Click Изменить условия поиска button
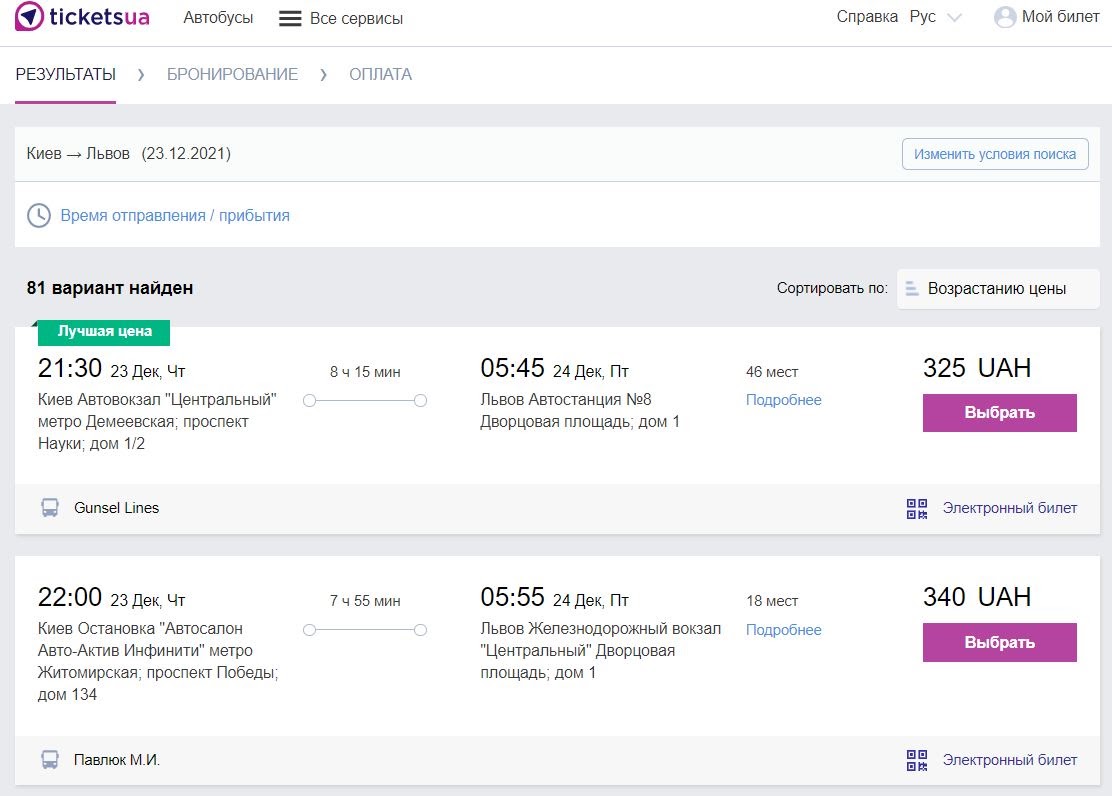 (x=995, y=154)
